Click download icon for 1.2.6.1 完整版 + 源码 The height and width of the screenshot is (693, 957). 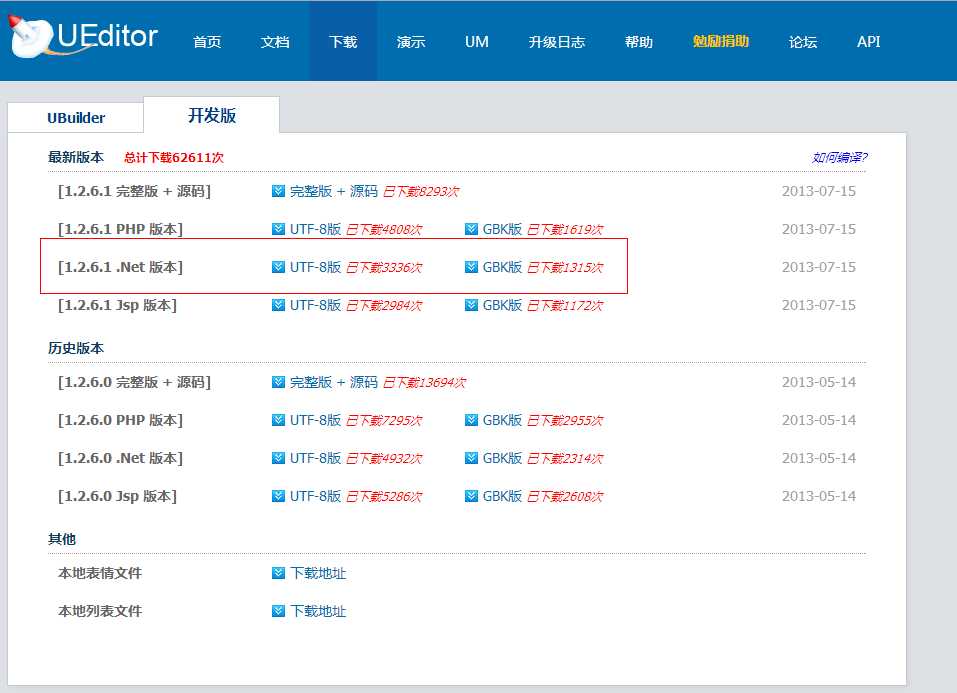[278, 191]
